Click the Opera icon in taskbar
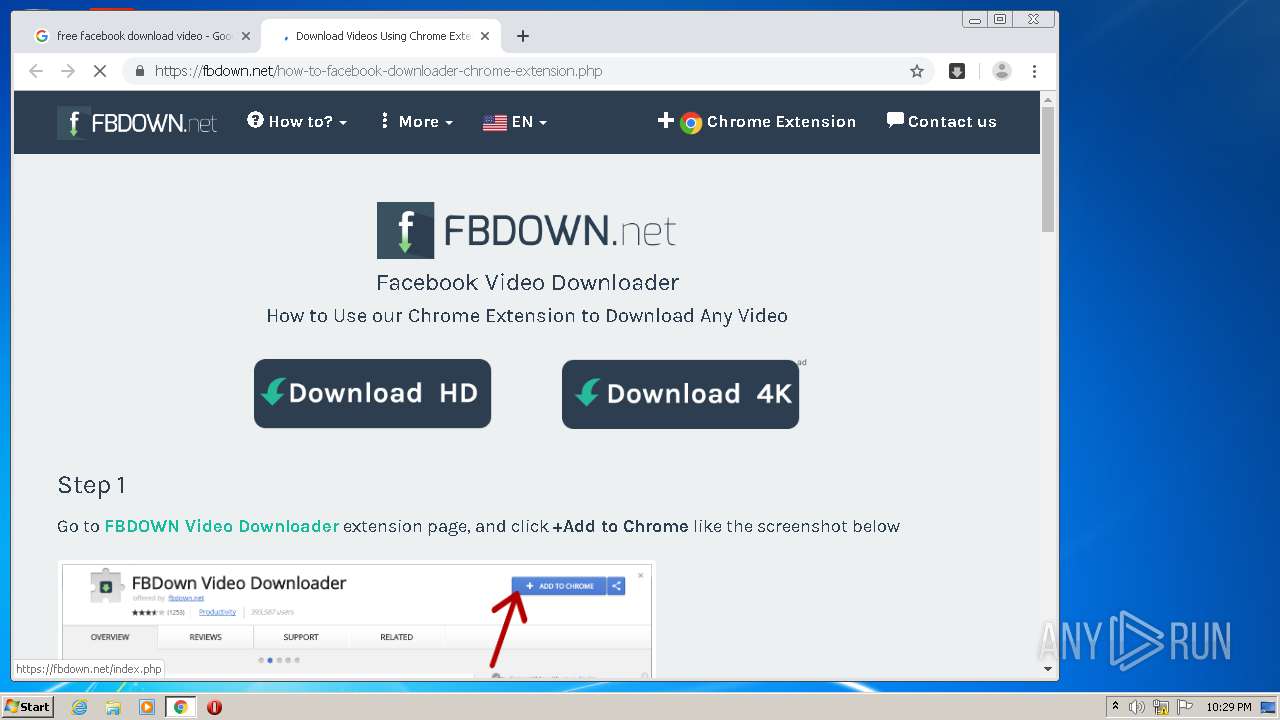The width and height of the screenshot is (1280, 720). 214,707
